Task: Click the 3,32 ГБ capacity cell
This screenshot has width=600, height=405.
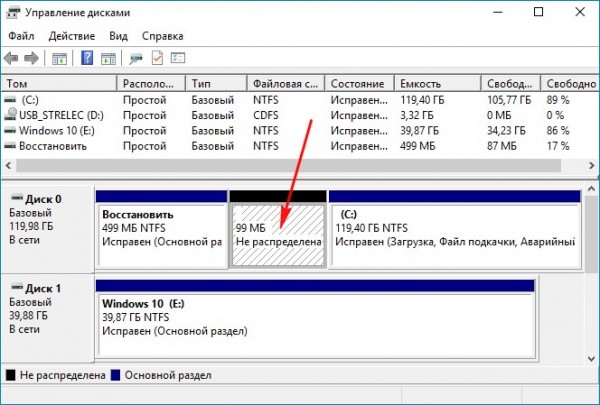Action: click(x=417, y=115)
